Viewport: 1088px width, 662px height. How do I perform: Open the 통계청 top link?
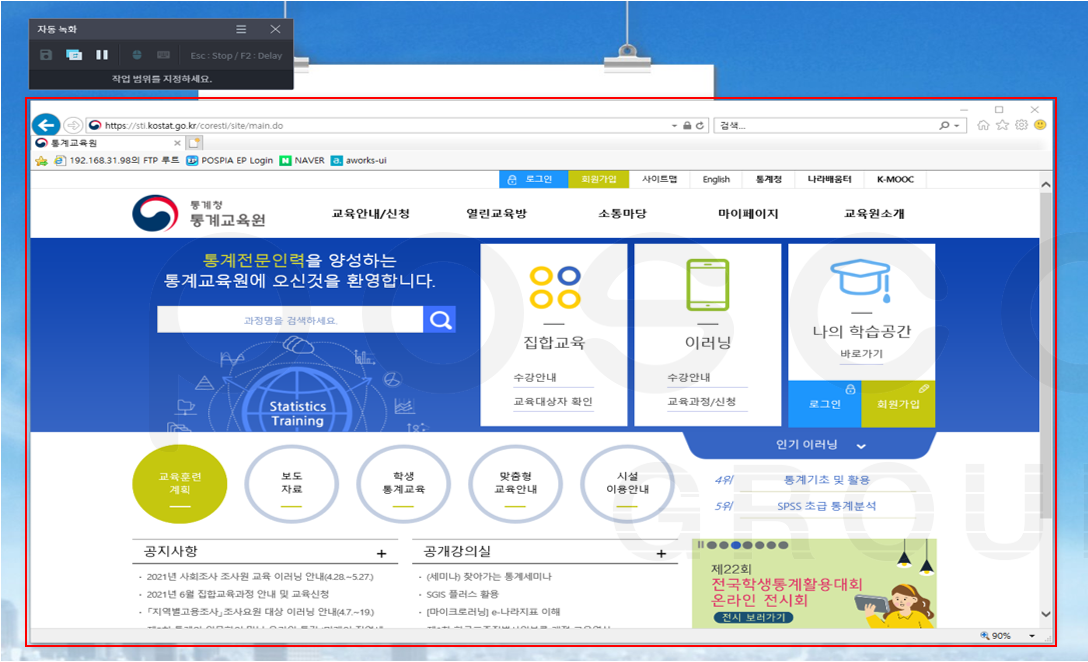(768, 179)
